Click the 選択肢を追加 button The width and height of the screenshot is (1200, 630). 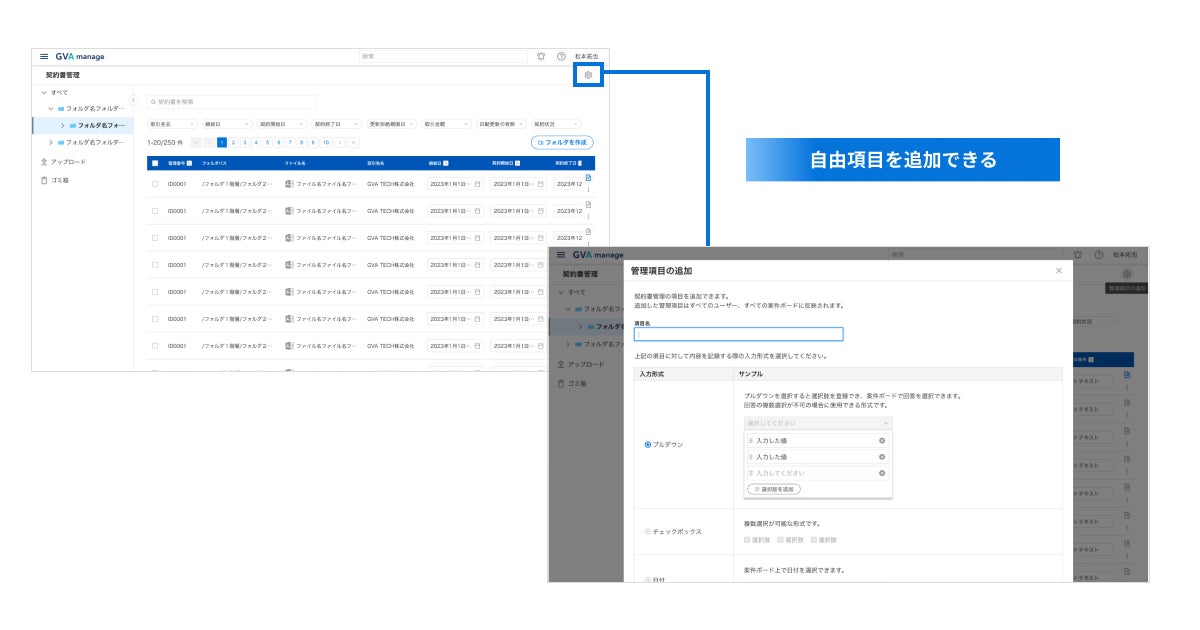pos(774,489)
